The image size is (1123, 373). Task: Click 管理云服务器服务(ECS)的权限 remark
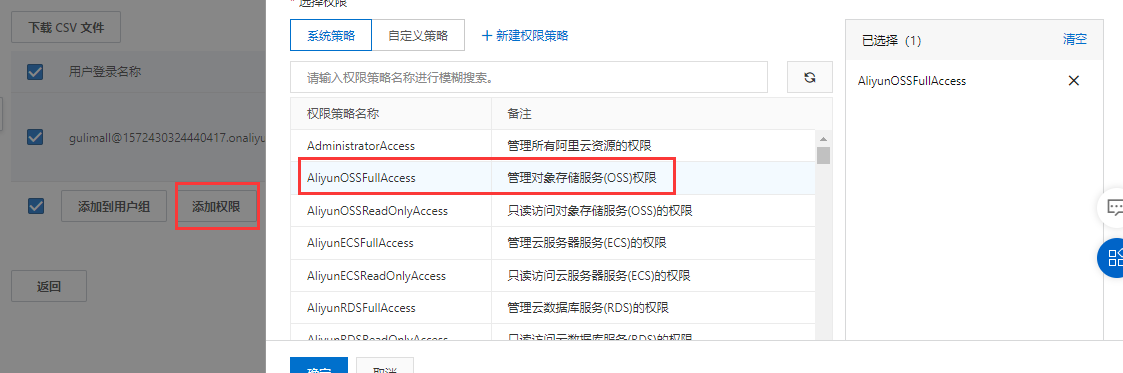pos(587,243)
